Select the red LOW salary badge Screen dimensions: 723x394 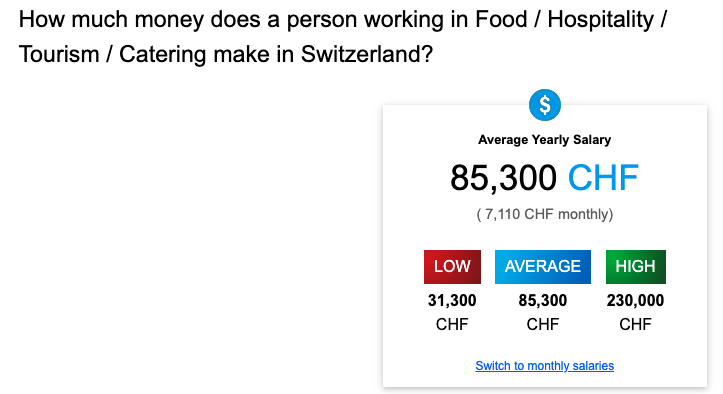click(452, 267)
